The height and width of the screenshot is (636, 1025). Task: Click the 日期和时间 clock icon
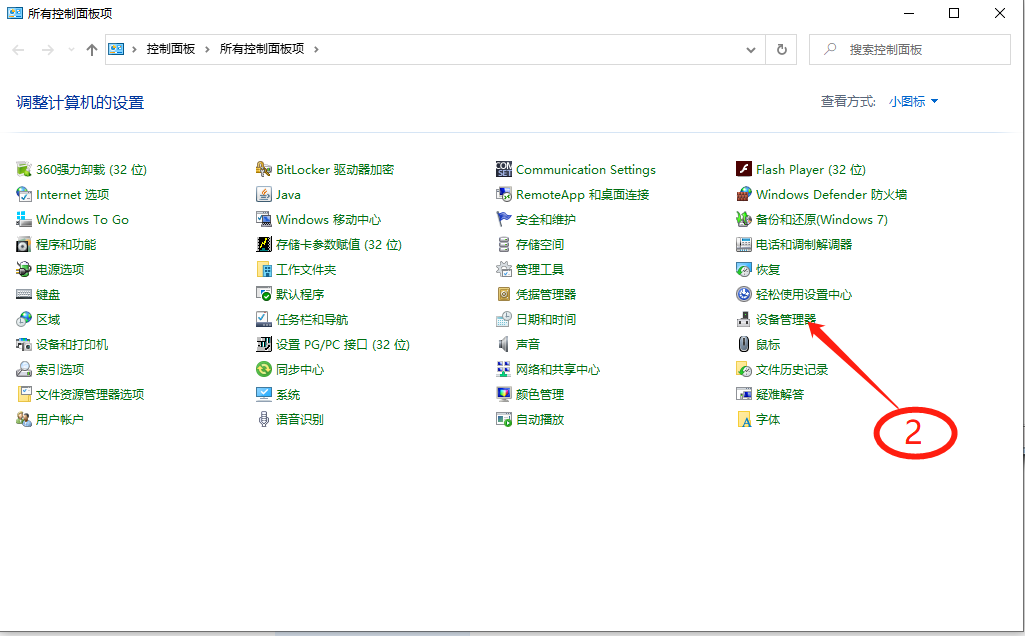[504, 320]
